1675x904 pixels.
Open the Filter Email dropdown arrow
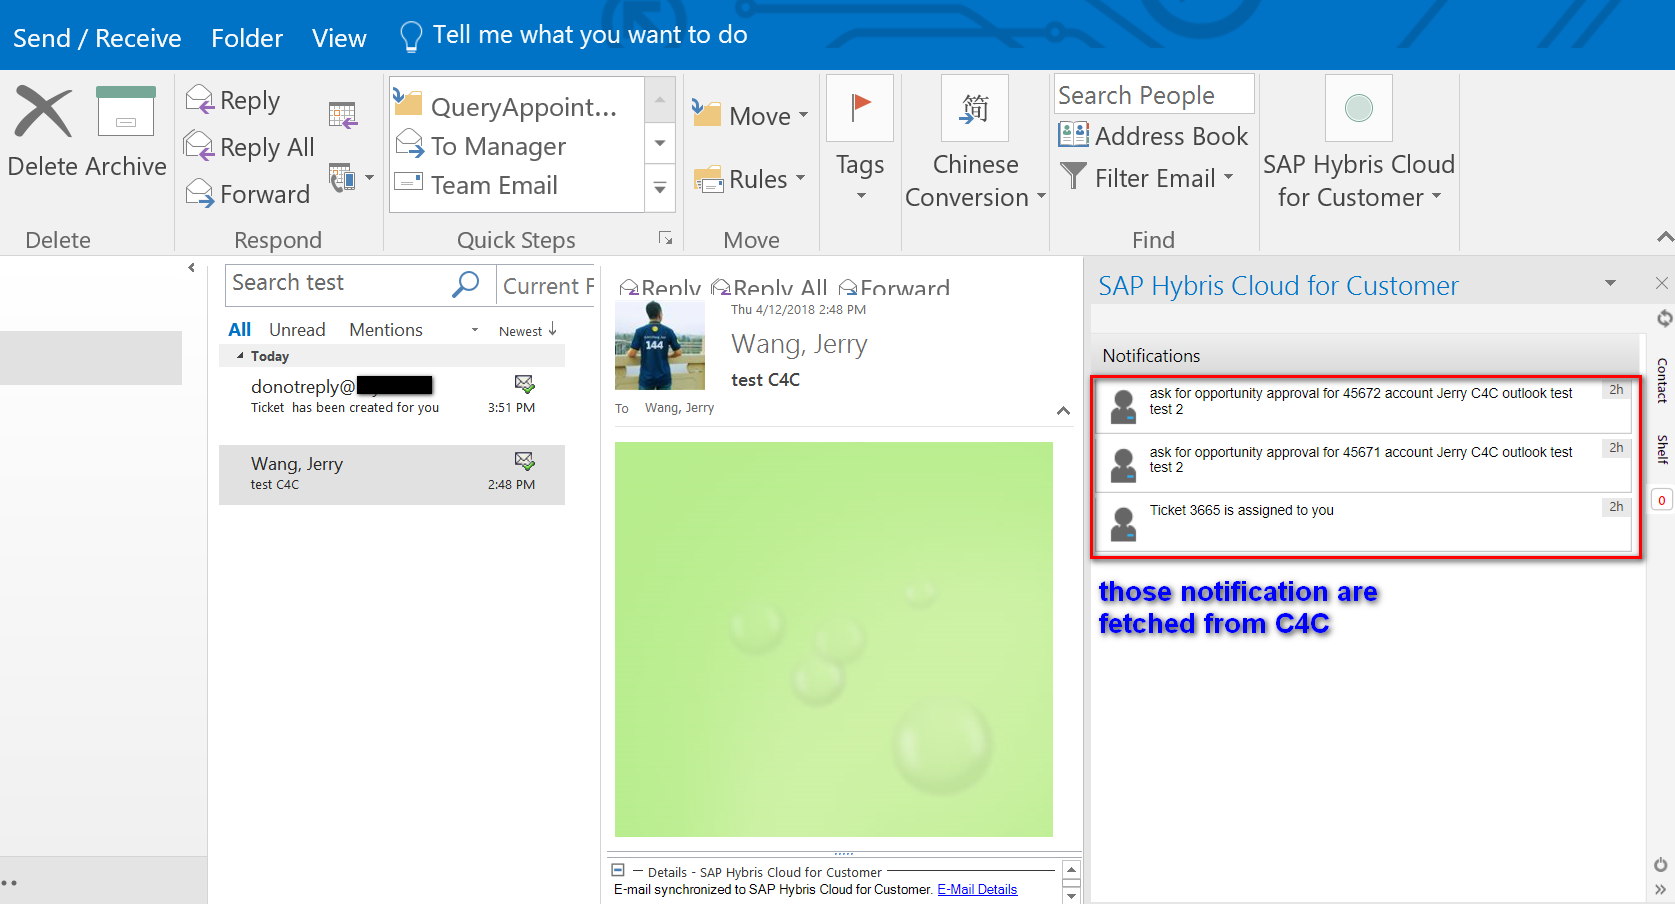(1228, 177)
